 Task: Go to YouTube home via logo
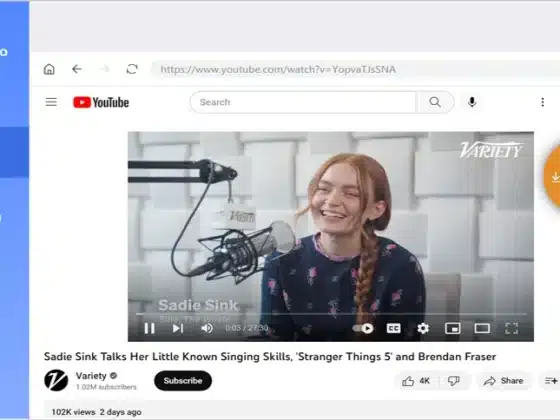coord(101,102)
